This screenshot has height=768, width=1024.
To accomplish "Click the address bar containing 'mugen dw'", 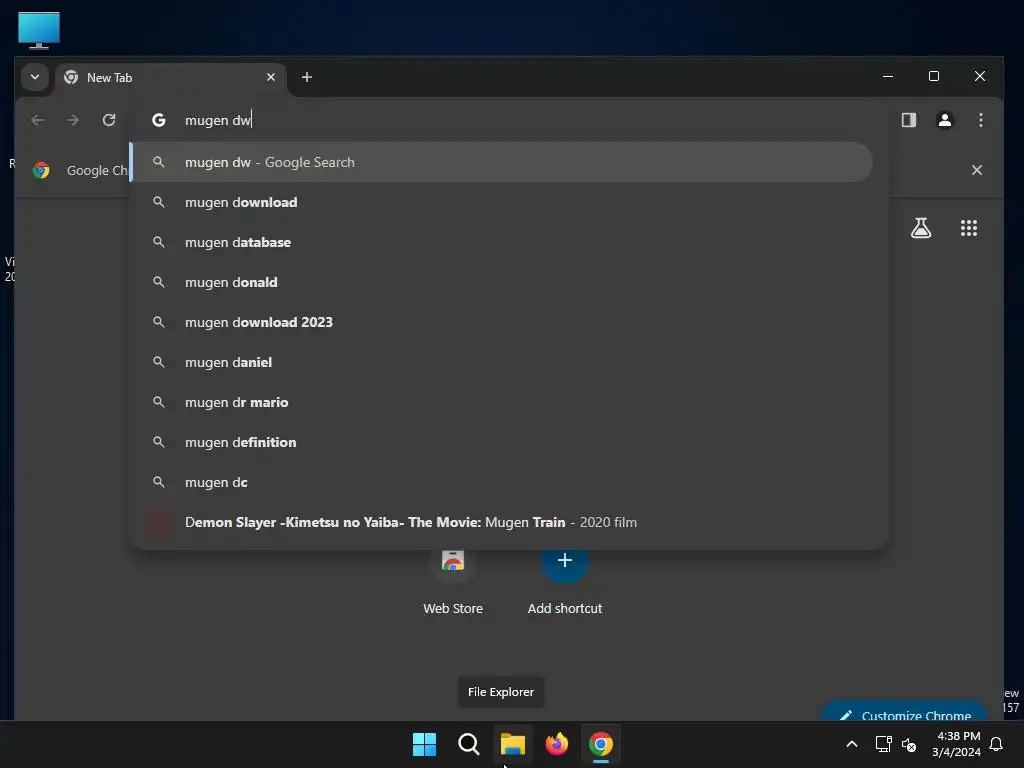I will 509,120.
